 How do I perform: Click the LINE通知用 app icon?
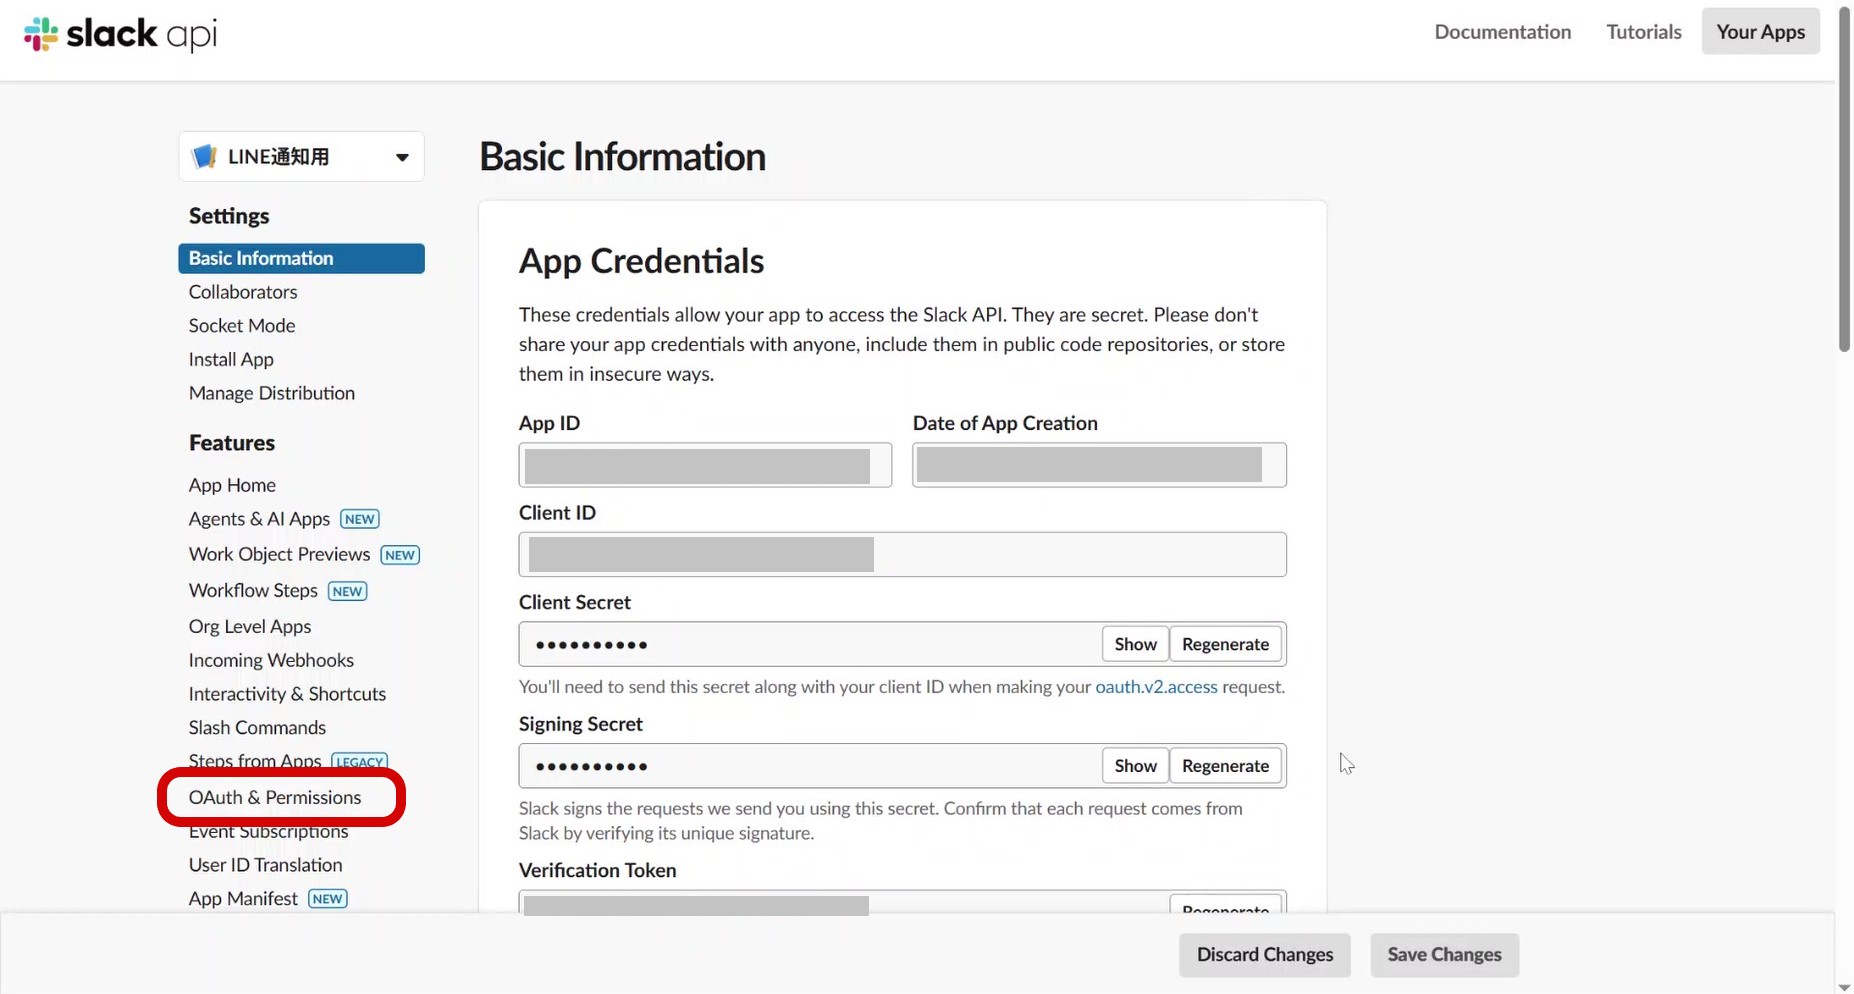[204, 157]
